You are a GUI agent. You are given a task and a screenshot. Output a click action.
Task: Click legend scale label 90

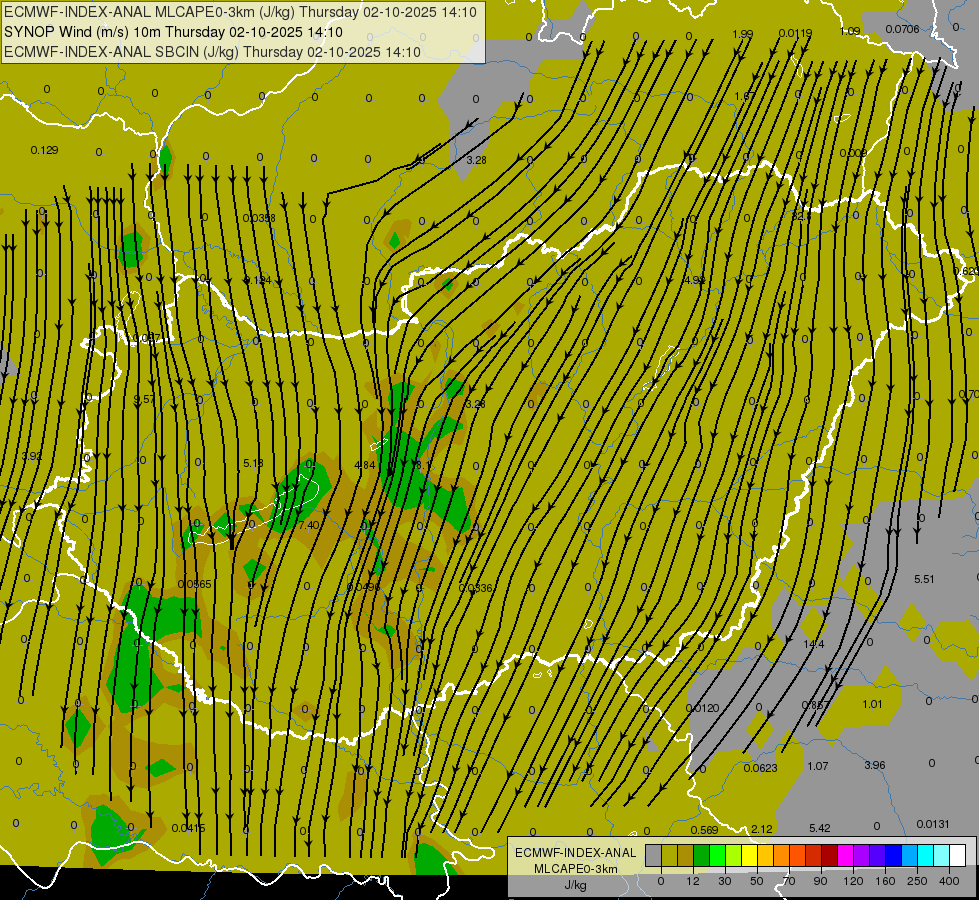coord(820,881)
